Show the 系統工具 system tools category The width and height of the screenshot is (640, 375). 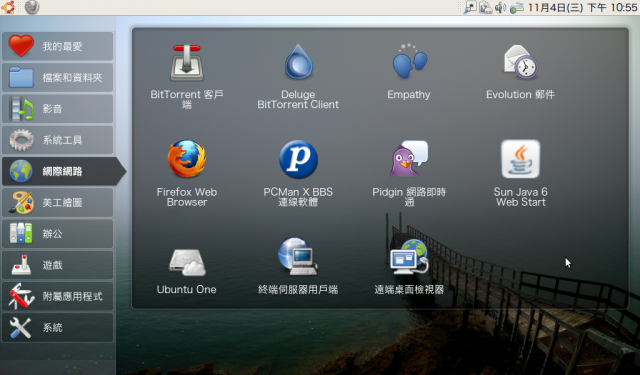58,140
